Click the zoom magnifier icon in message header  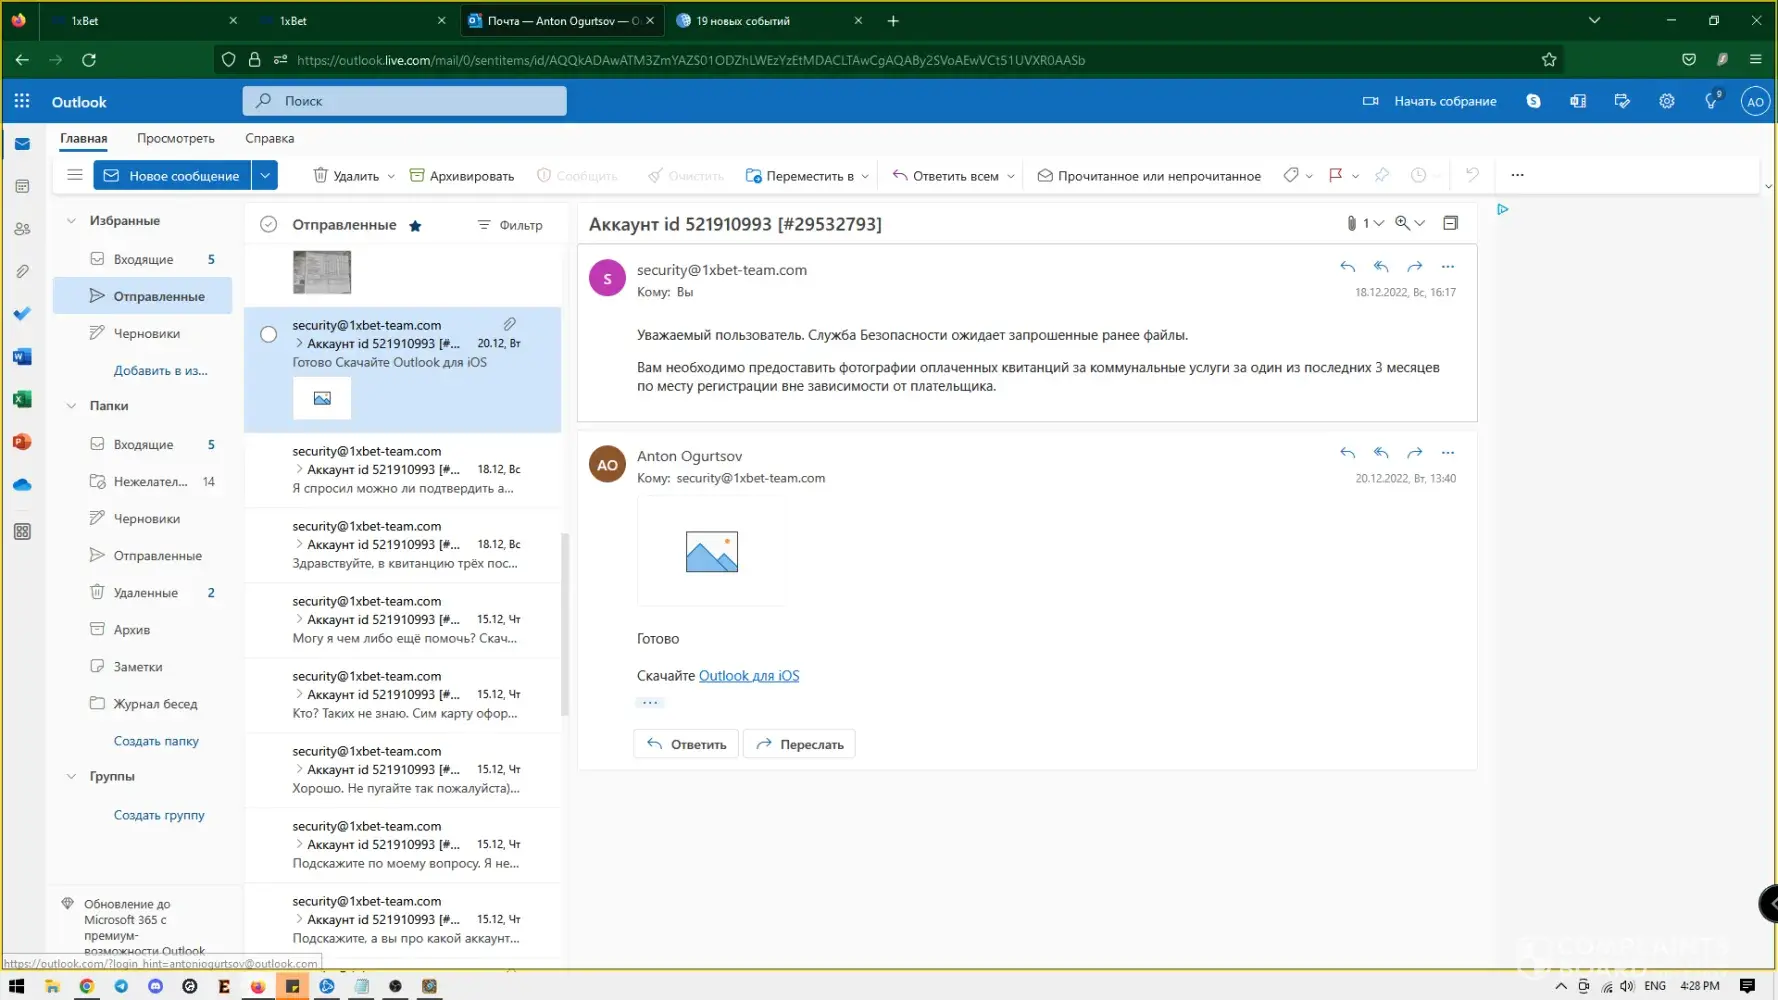click(1403, 223)
